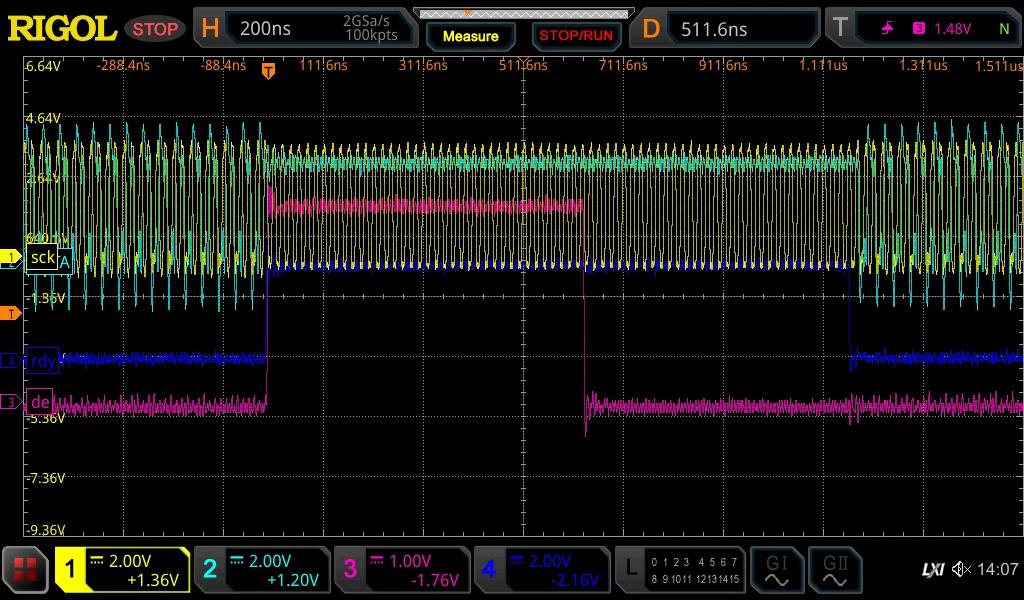Click the orange trigger level marker

10,314
